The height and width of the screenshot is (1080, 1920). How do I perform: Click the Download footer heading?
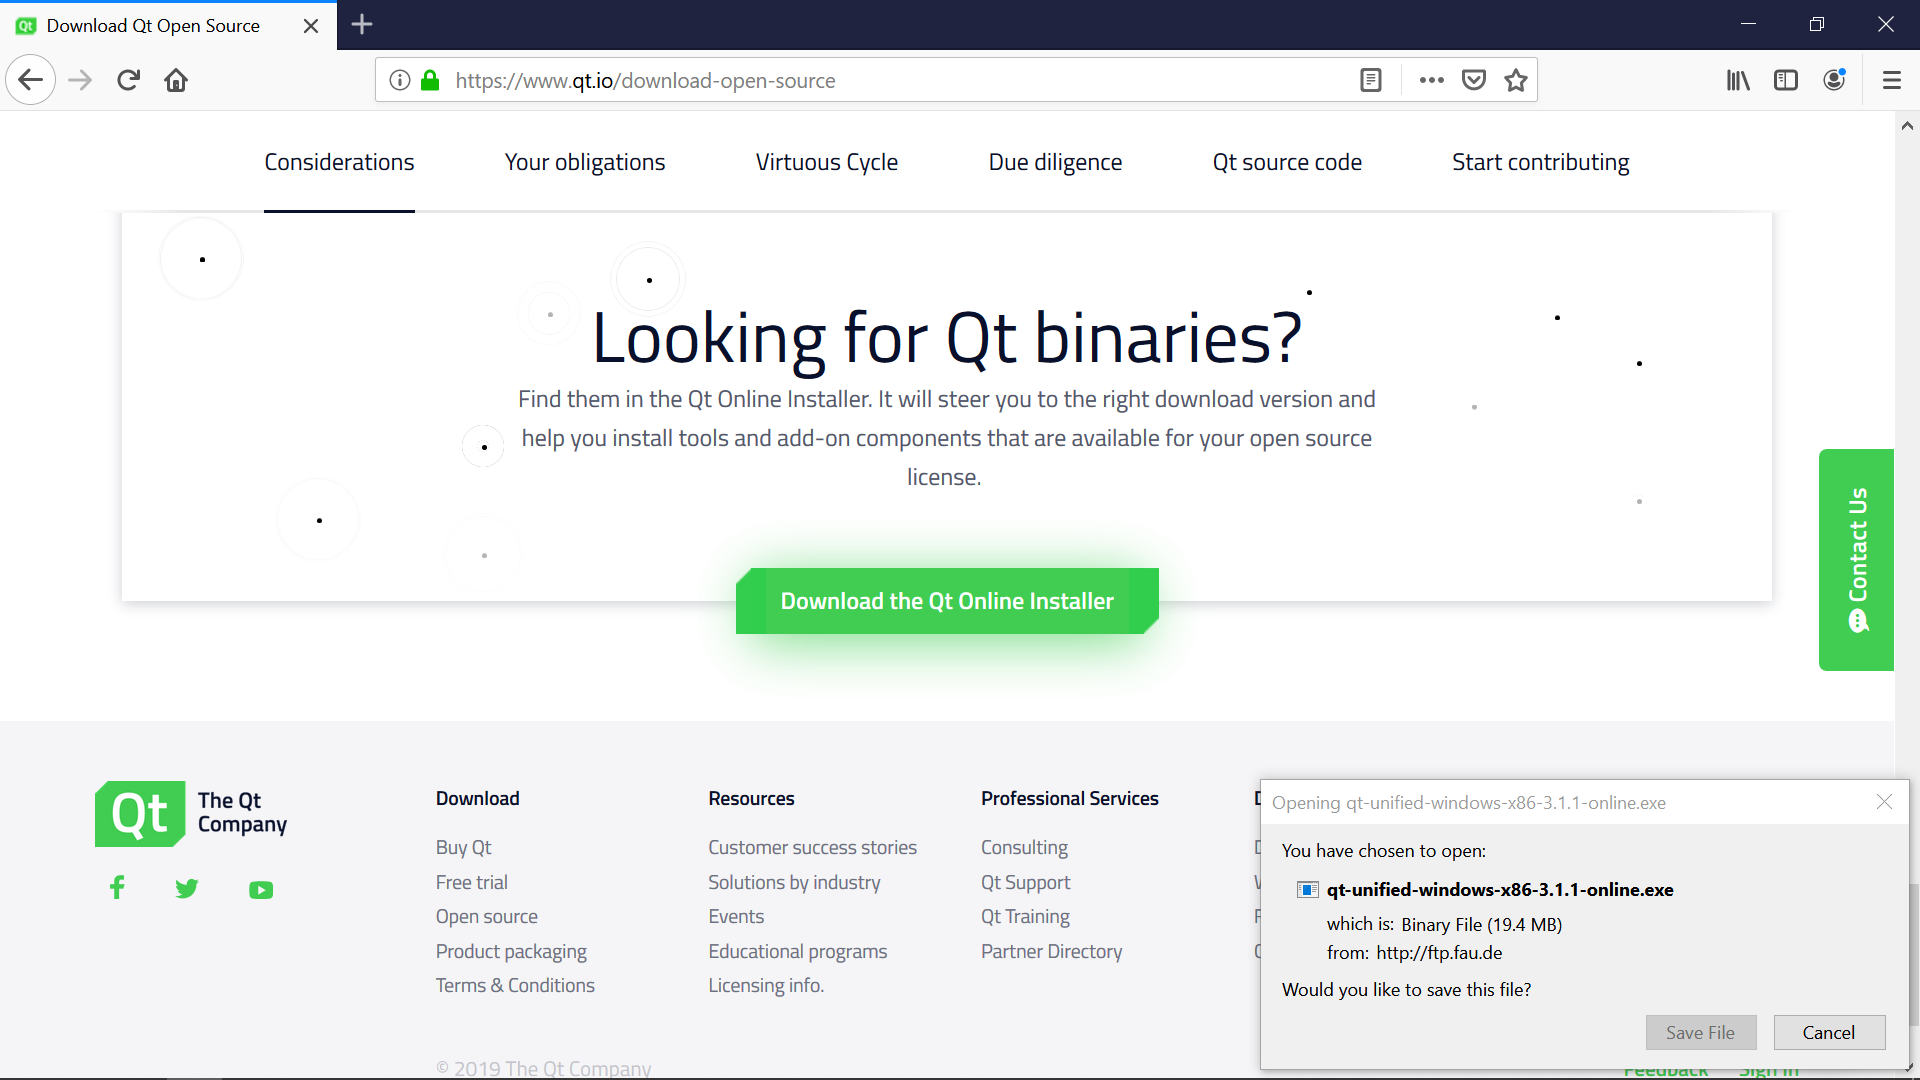tap(477, 798)
